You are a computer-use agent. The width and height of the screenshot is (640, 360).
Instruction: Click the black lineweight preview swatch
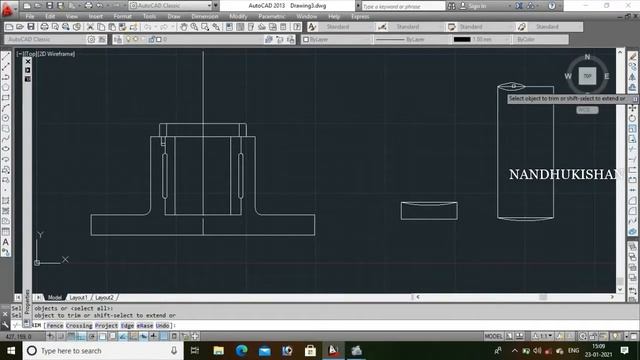(x=462, y=39)
